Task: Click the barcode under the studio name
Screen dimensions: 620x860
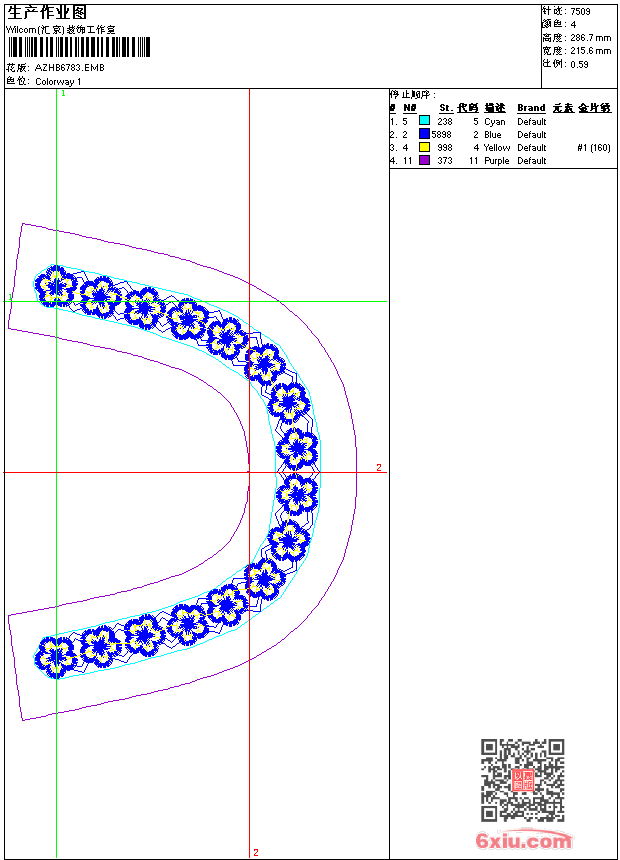Action: coord(78,47)
